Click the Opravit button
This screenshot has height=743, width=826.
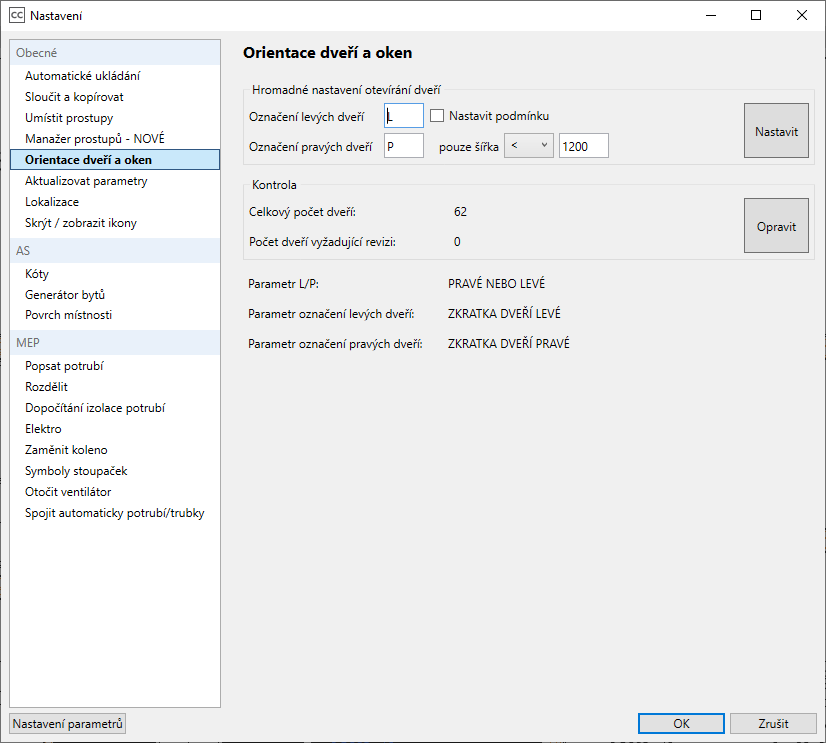point(776,226)
